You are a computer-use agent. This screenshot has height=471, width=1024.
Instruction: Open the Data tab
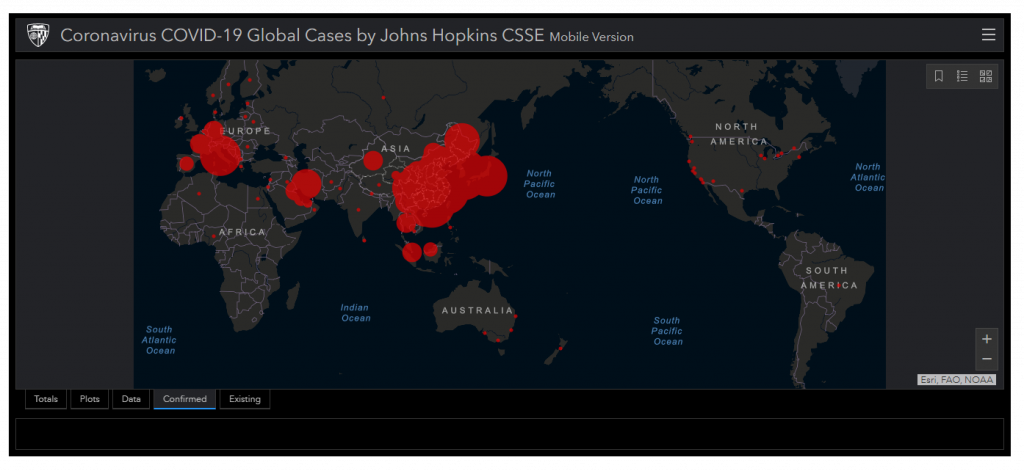pos(131,399)
